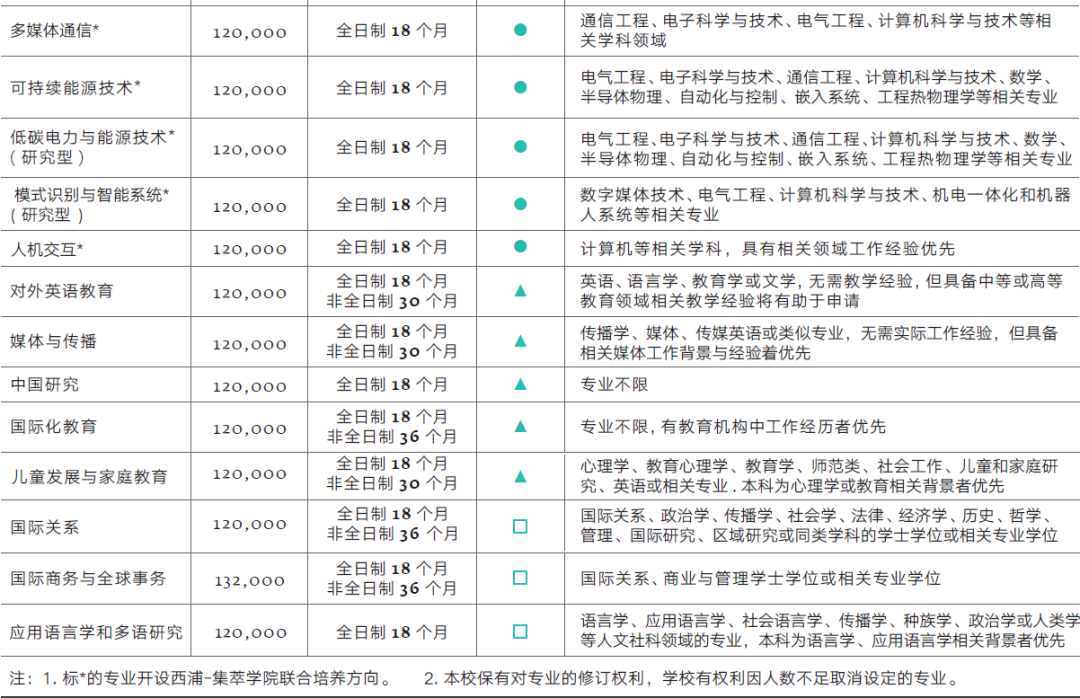Select the circle icon beside 多媒体通信

point(521,31)
